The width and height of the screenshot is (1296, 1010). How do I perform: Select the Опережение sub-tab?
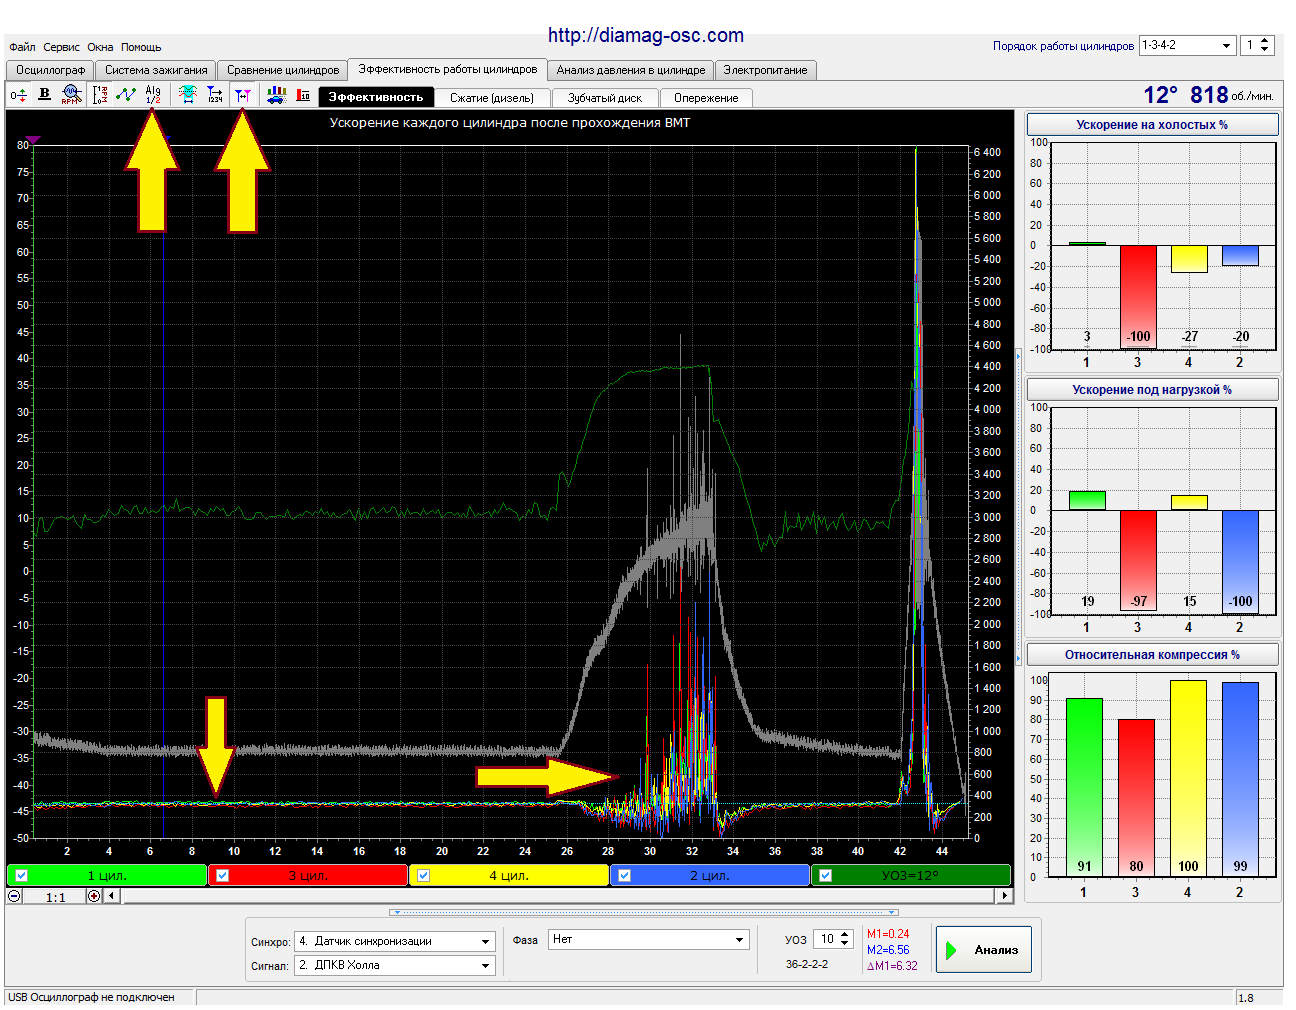[706, 98]
